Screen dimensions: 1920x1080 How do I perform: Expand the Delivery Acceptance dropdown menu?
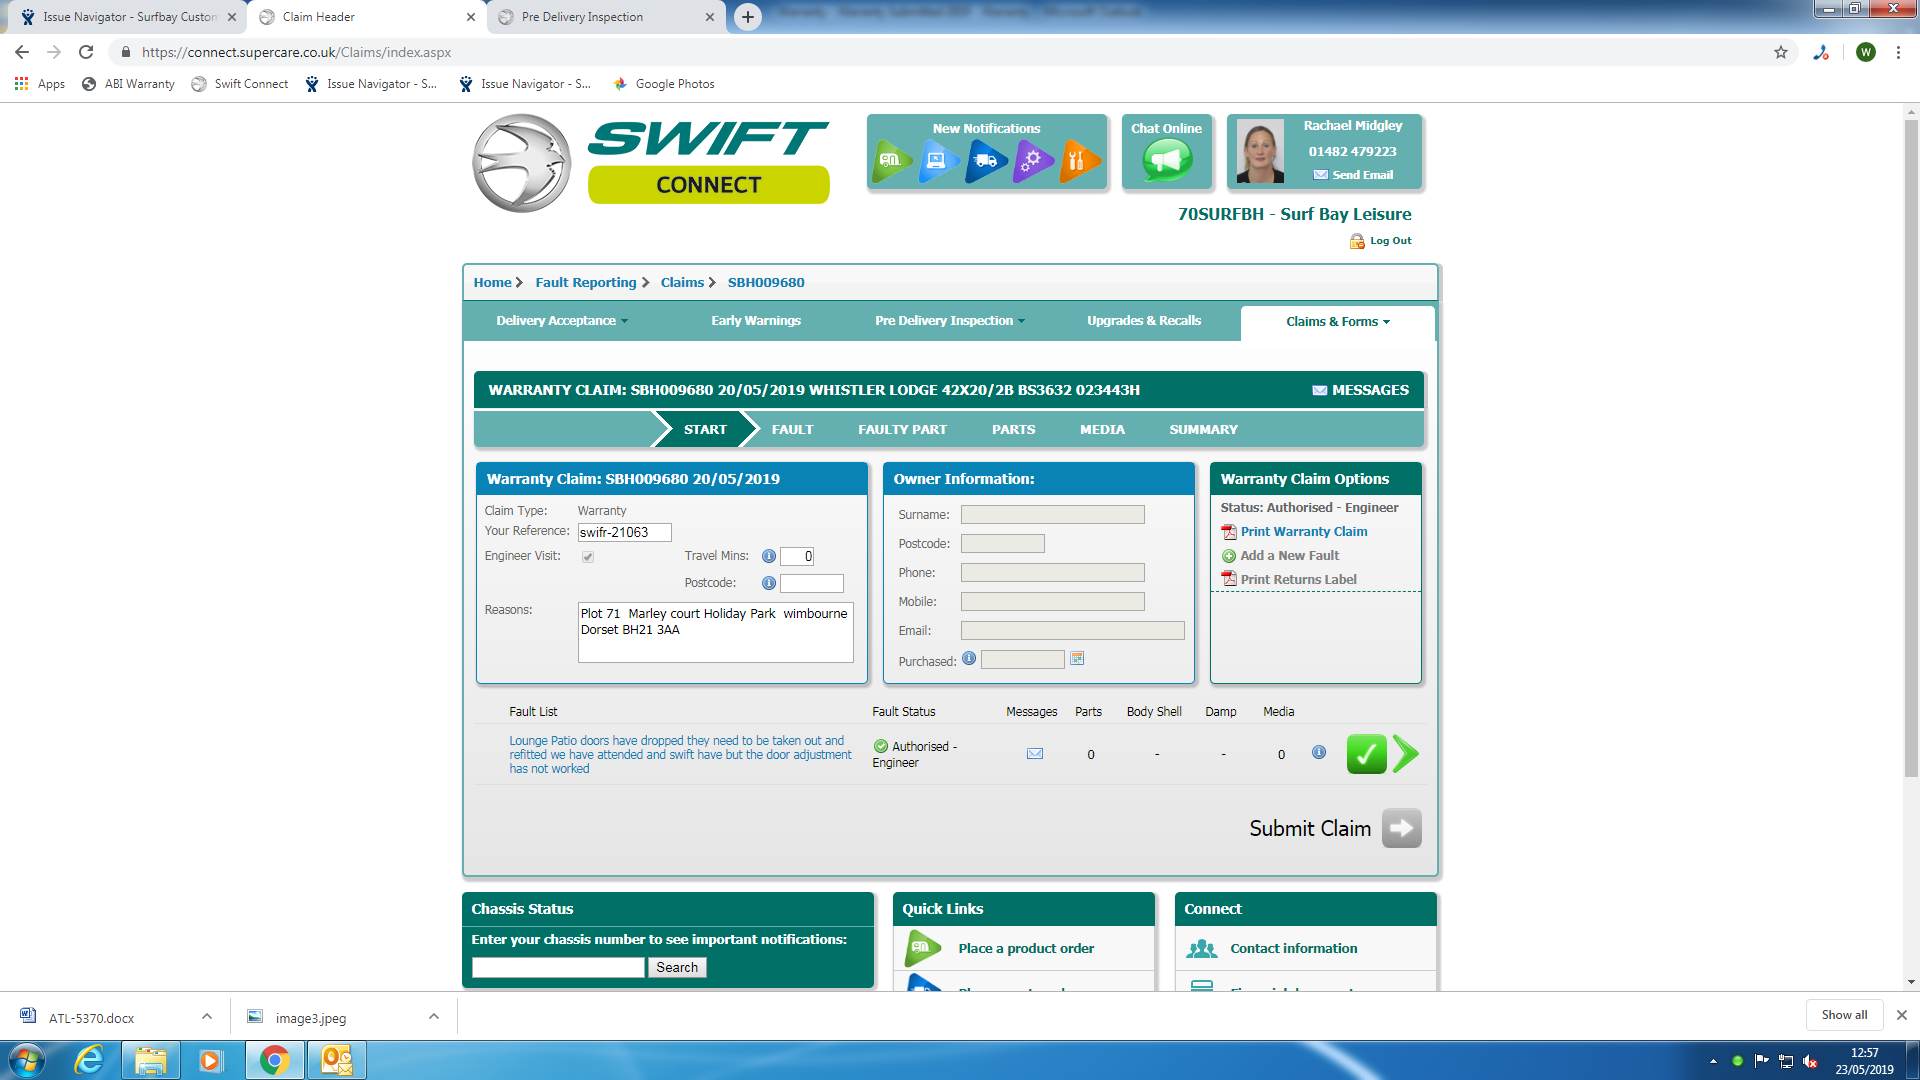point(562,321)
